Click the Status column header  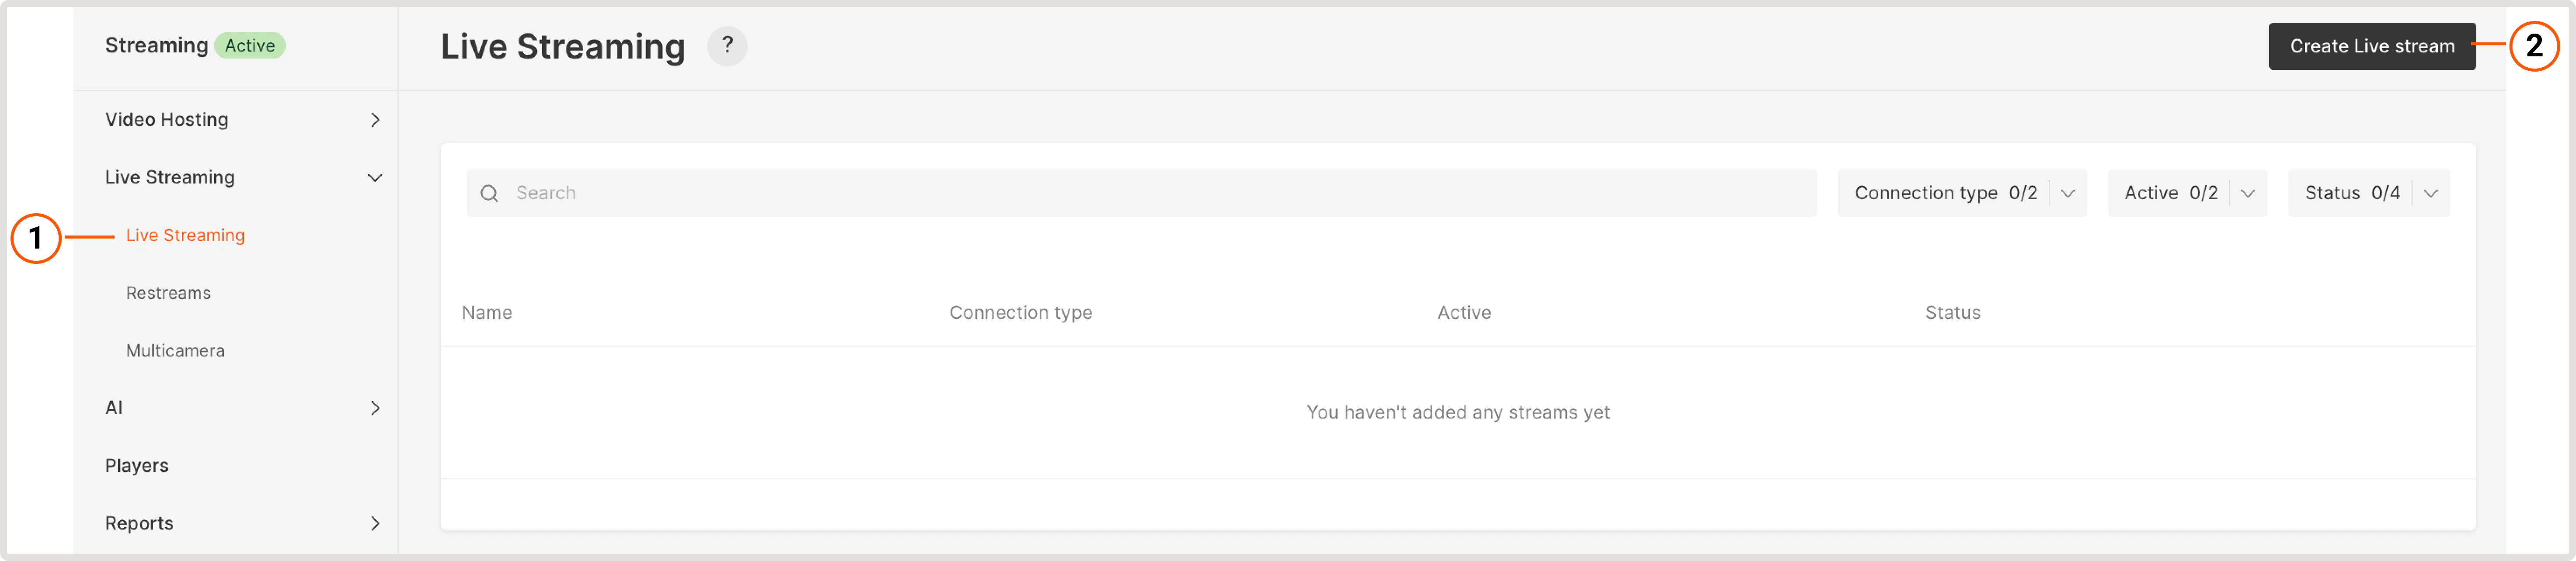click(x=1953, y=312)
